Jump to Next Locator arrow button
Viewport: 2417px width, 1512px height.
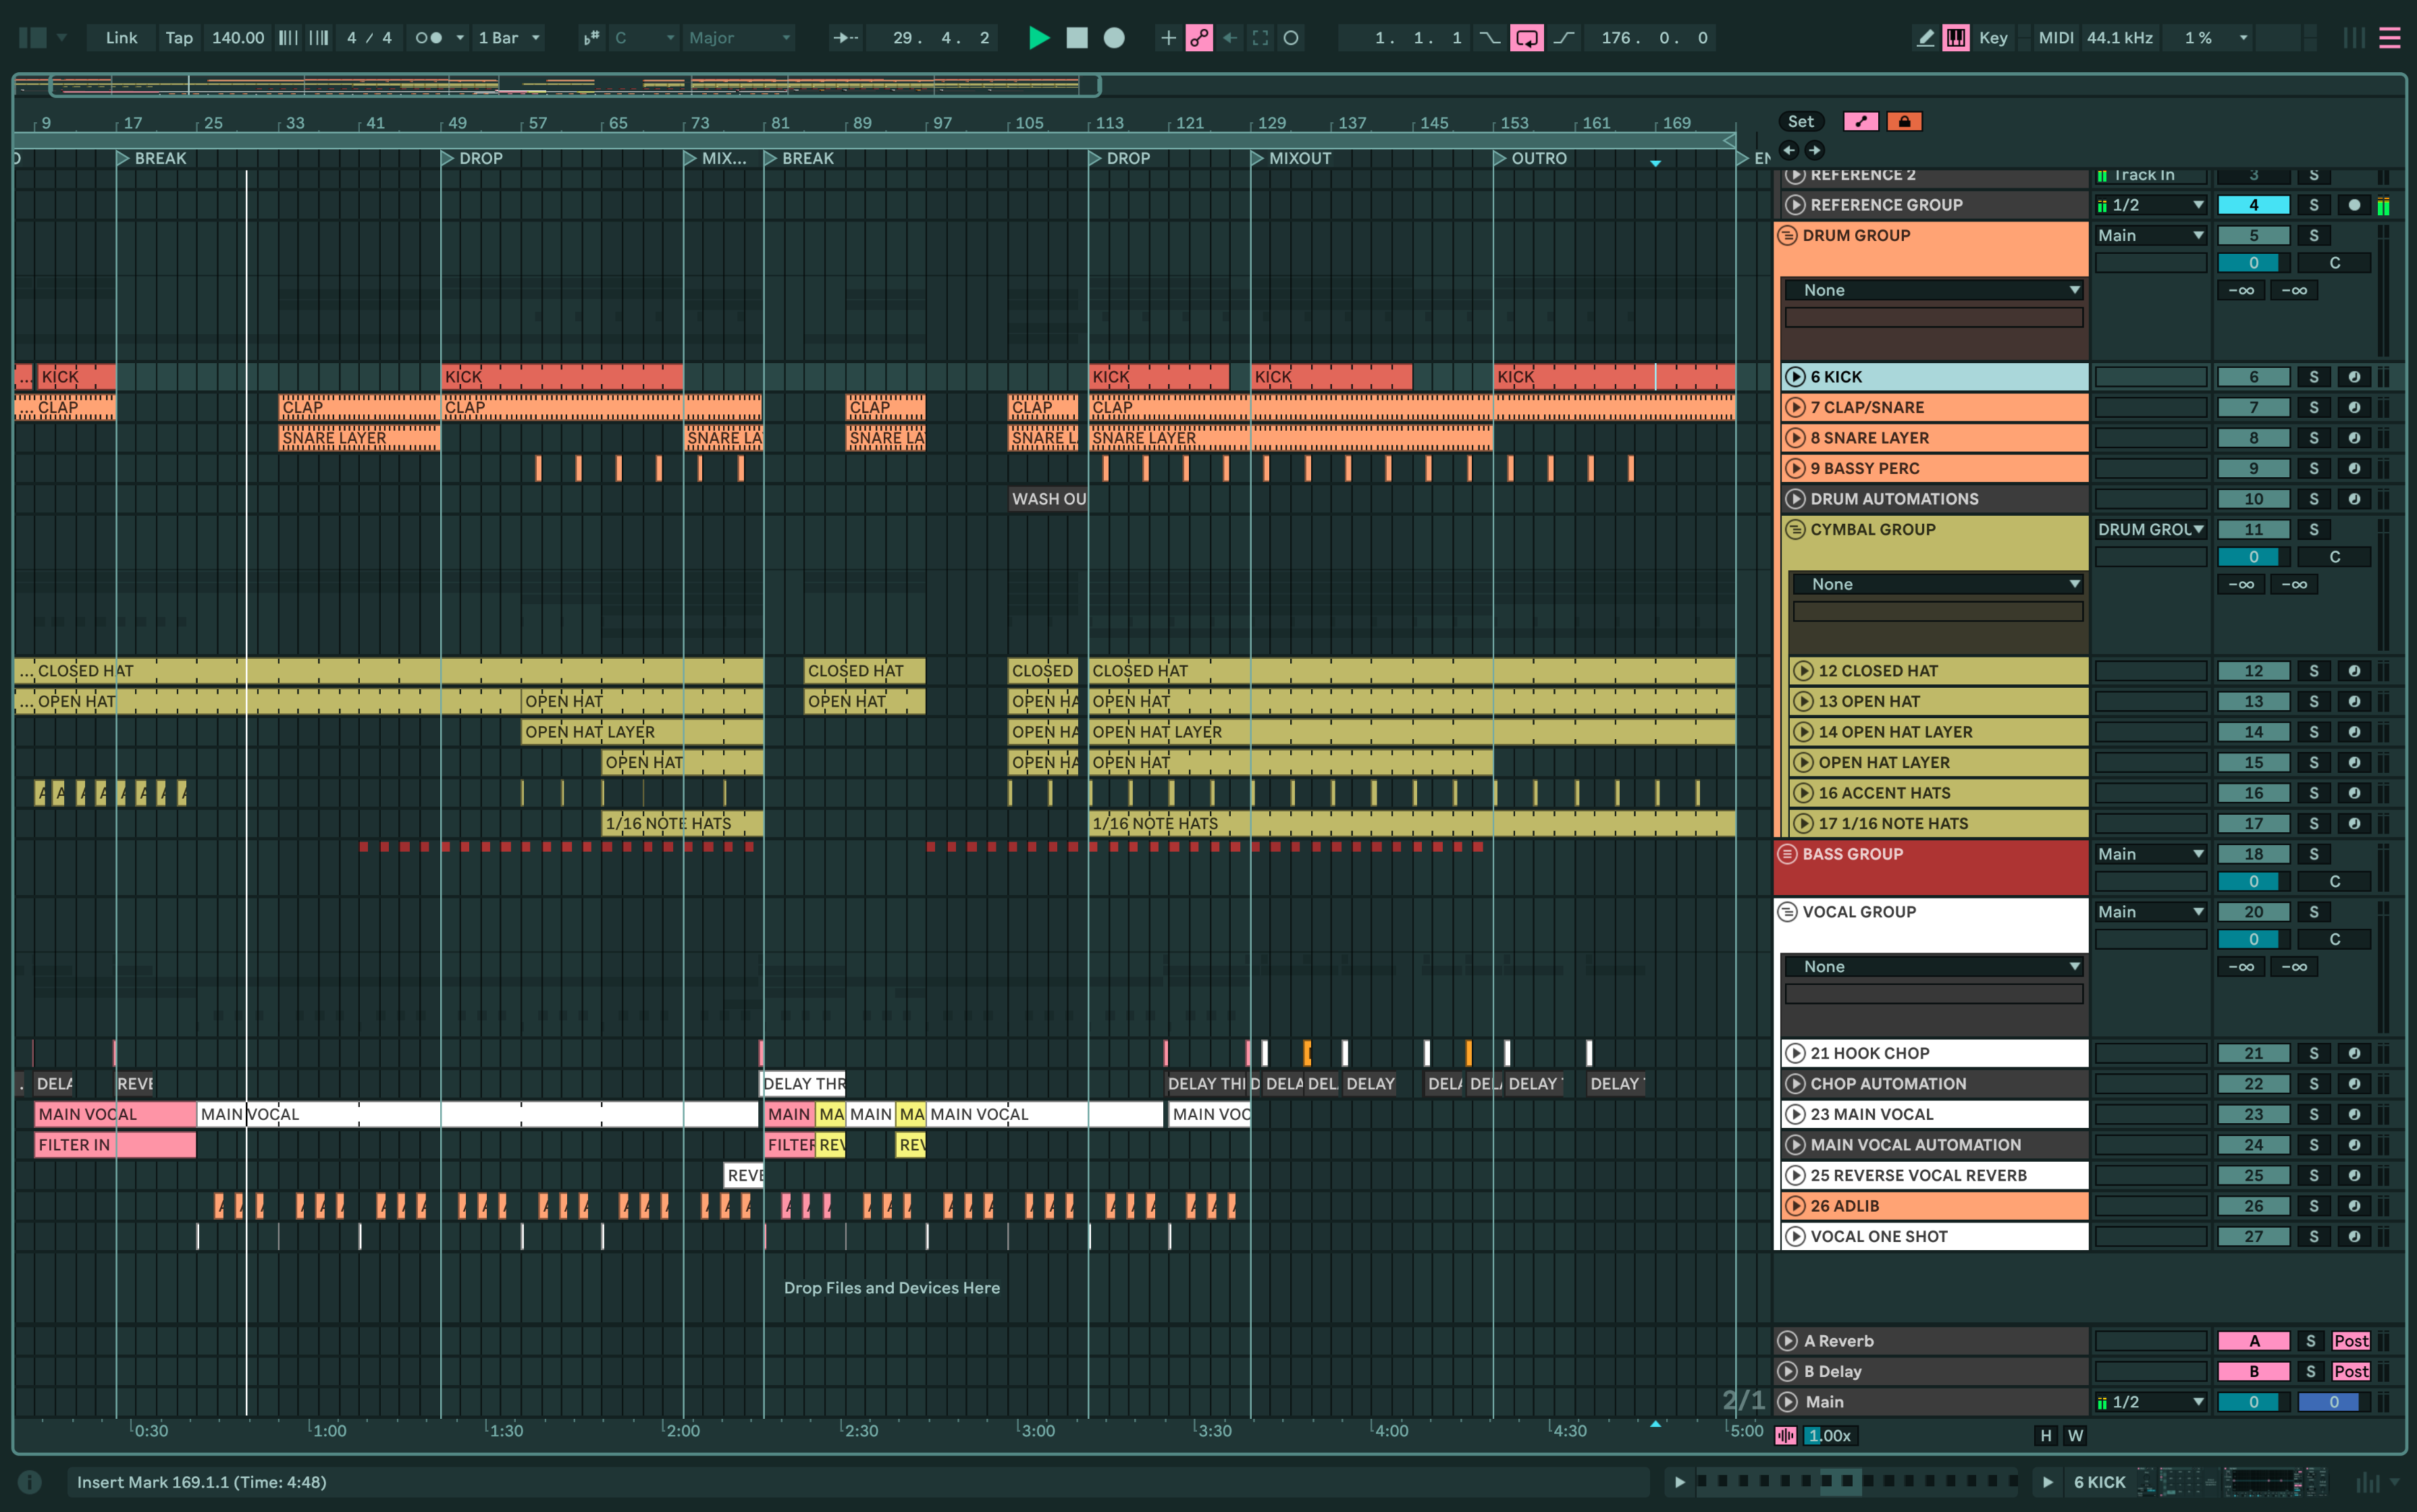[1814, 150]
